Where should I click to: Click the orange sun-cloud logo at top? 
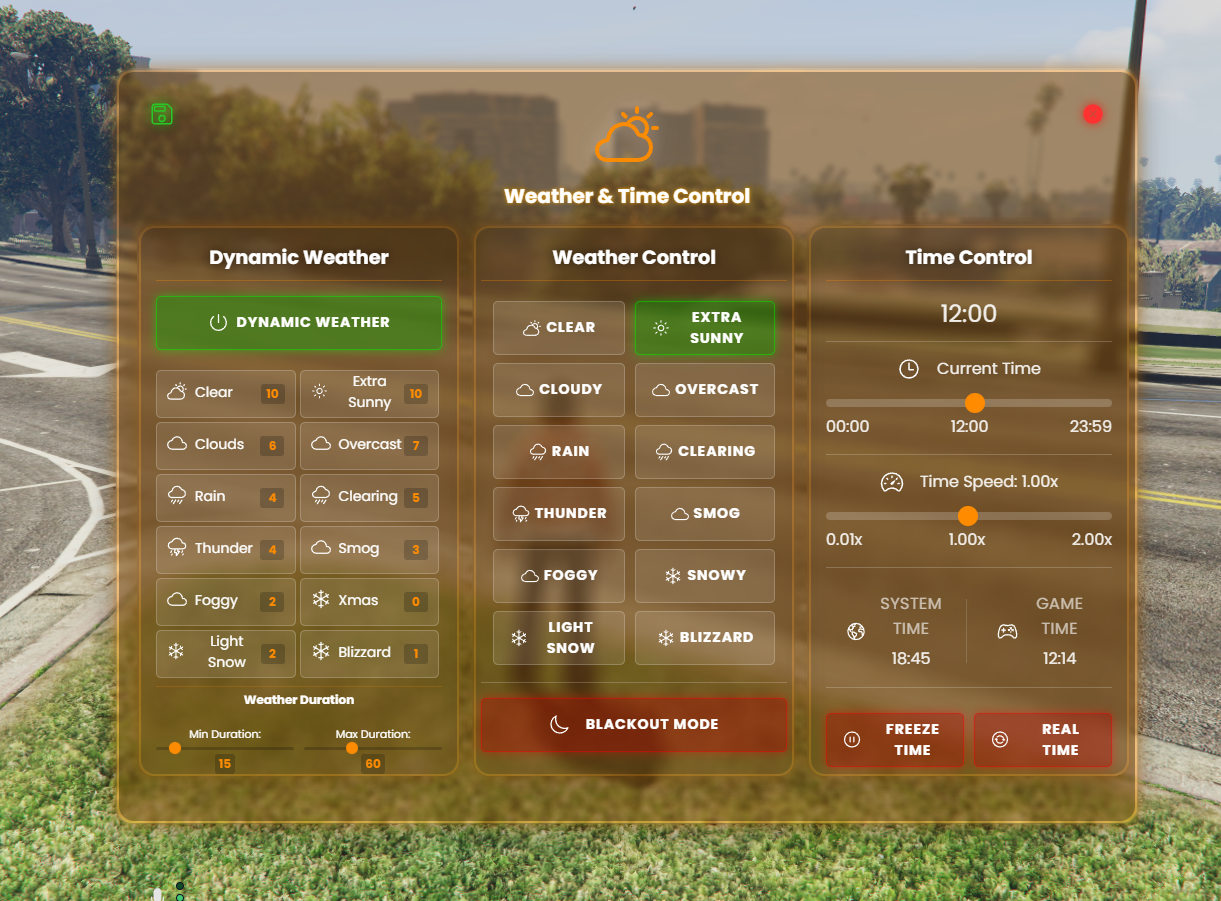click(x=627, y=135)
